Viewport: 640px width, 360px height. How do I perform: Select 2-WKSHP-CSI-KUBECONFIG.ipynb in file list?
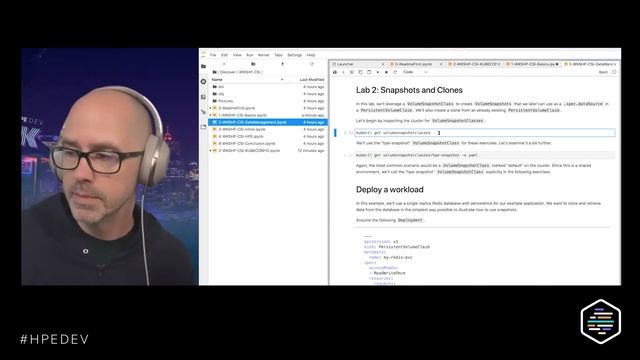pyautogui.click(x=268, y=151)
